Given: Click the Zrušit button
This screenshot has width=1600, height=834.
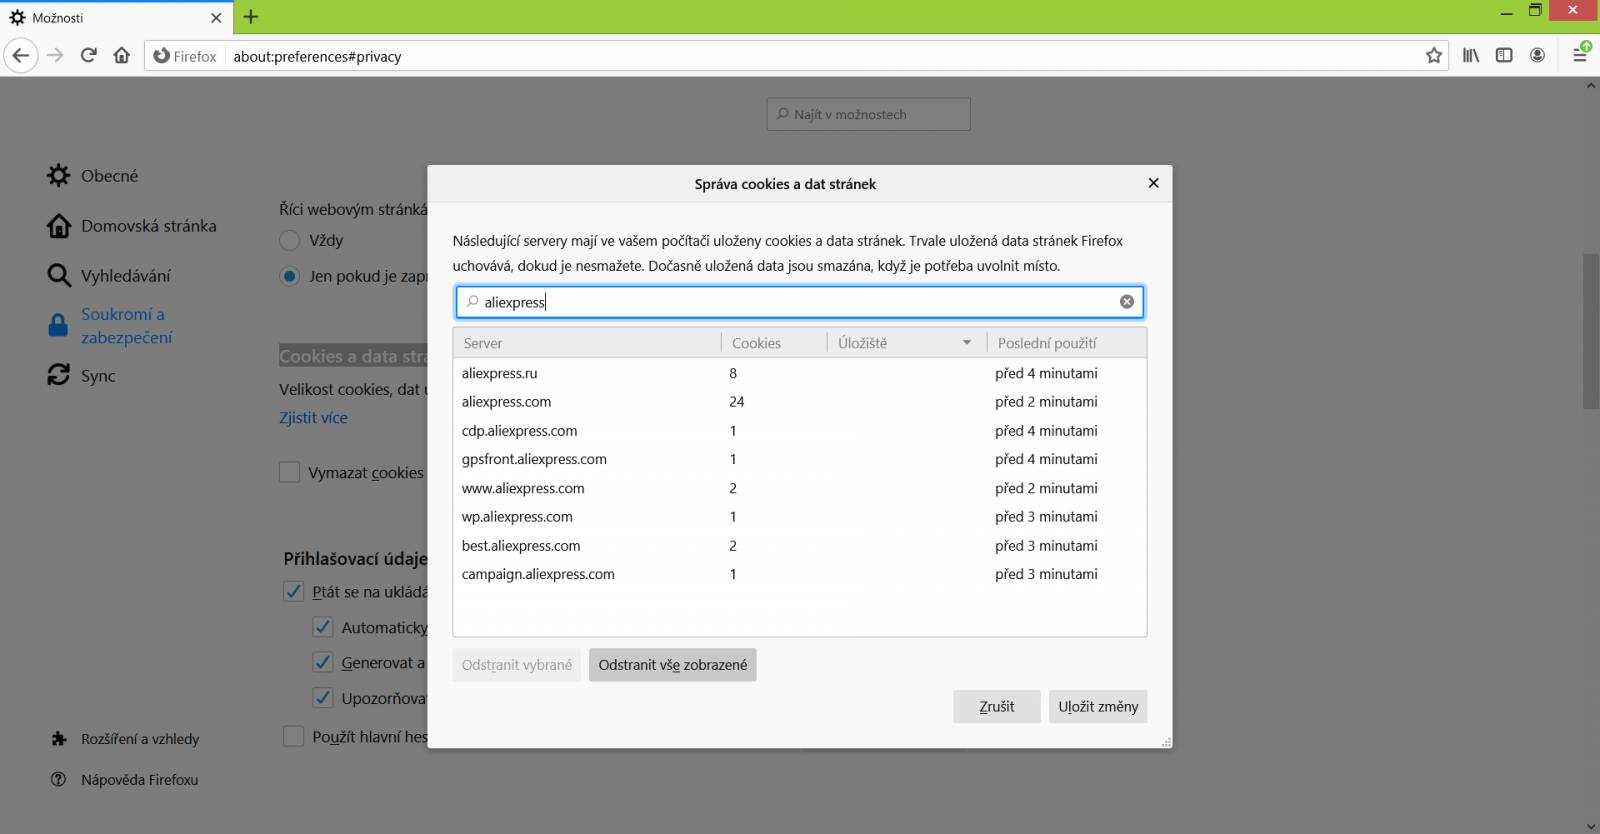Looking at the screenshot, I should [997, 706].
